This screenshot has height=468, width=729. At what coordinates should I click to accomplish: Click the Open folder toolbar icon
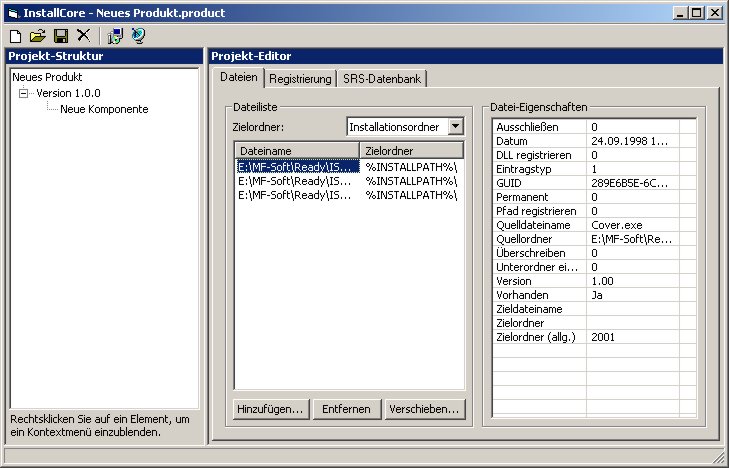(x=38, y=36)
